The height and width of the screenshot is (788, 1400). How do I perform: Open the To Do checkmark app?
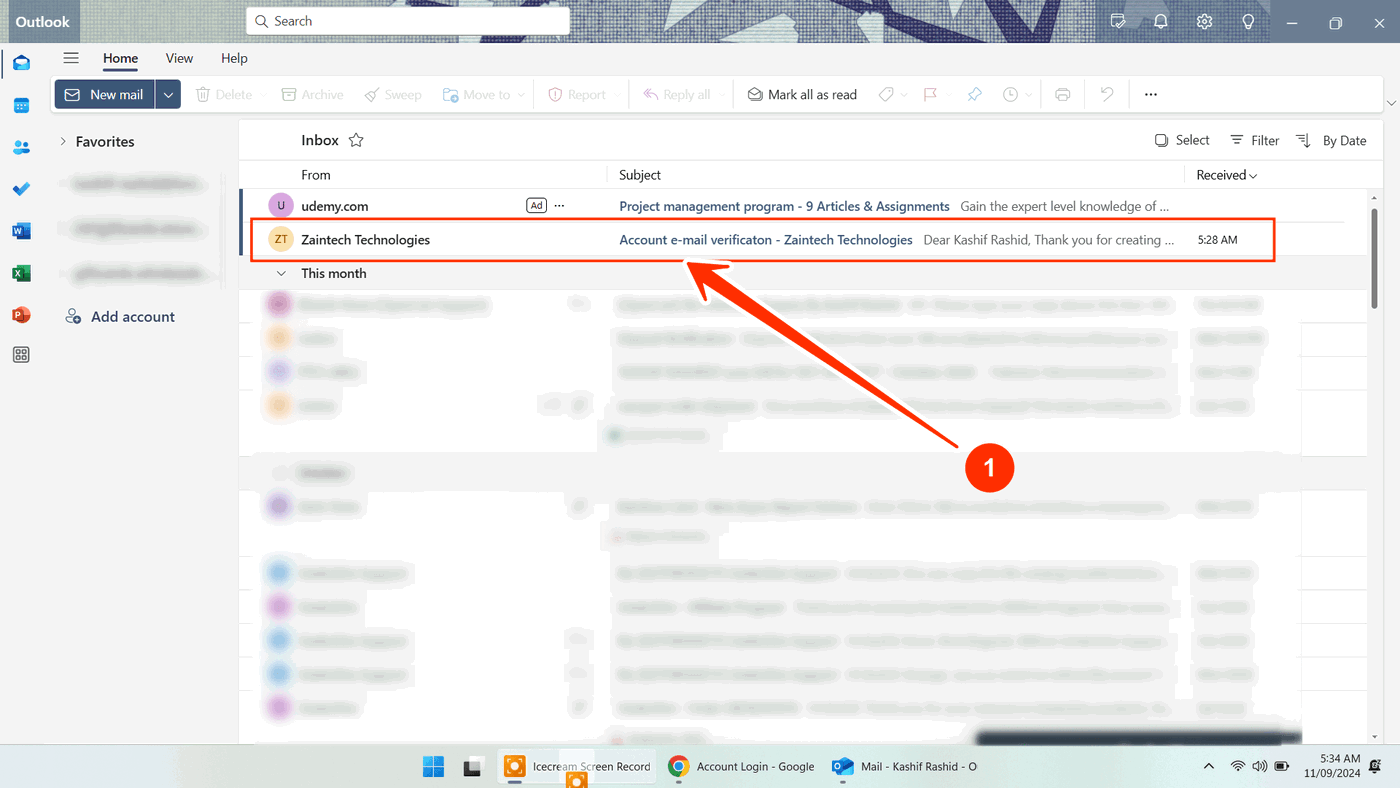[x=21, y=189]
